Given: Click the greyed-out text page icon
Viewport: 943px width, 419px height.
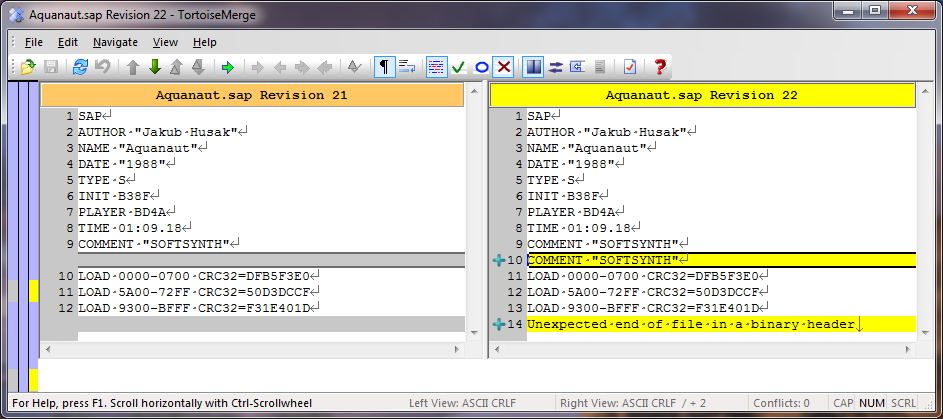Looking at the screenshot, I should click(x=600, y=67).
